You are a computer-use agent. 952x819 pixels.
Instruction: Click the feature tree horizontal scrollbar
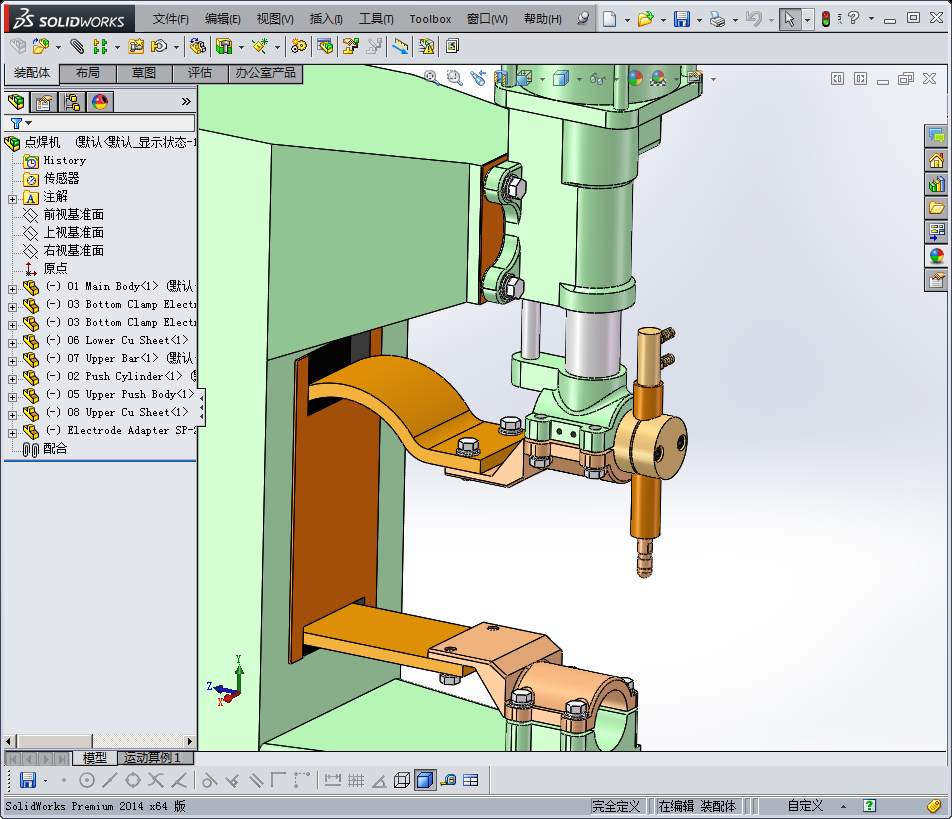[100, 741]
